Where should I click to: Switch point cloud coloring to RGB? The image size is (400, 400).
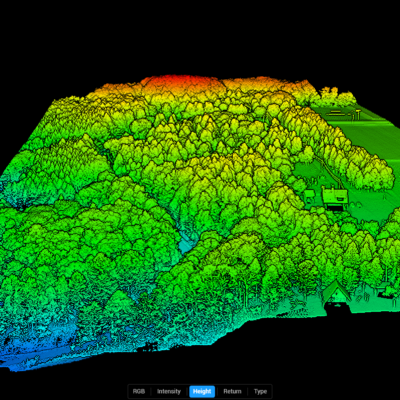coord(139,391)
